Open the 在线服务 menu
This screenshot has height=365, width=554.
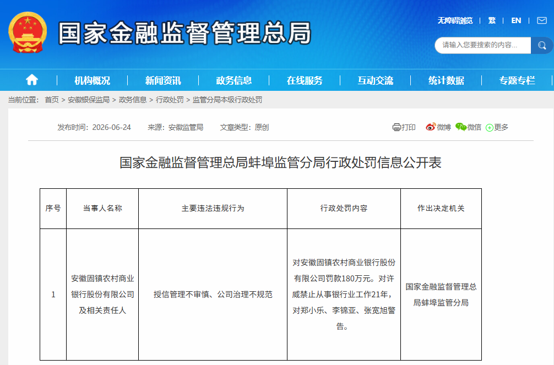305,81
